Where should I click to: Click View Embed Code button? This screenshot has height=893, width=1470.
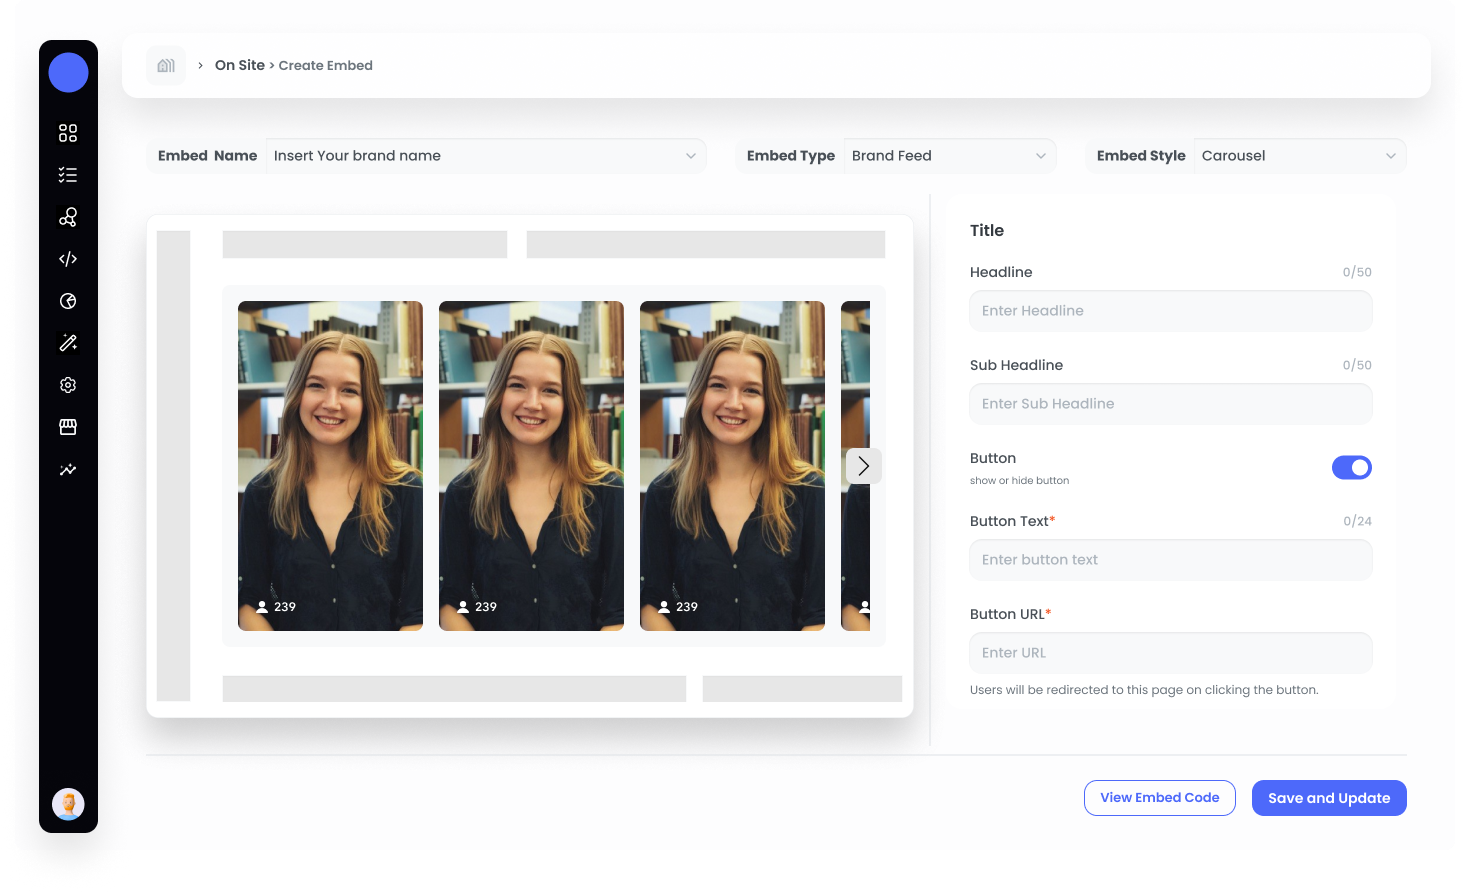(1160, 798)
